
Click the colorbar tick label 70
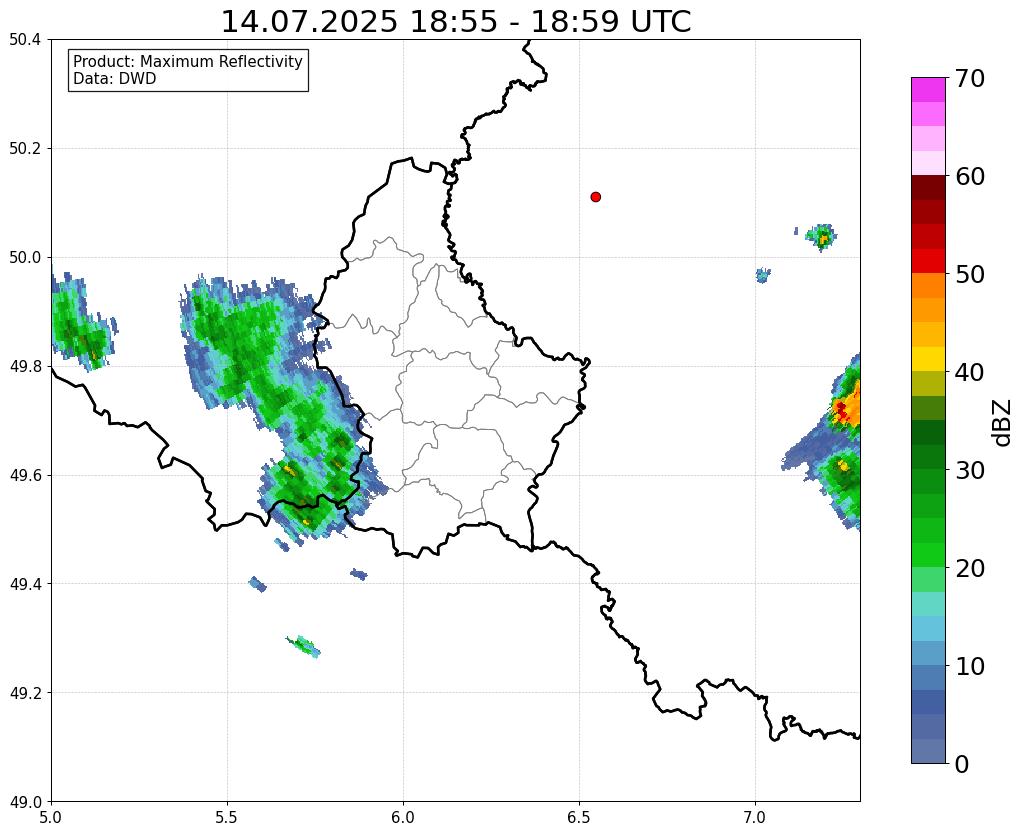point(970,78)
